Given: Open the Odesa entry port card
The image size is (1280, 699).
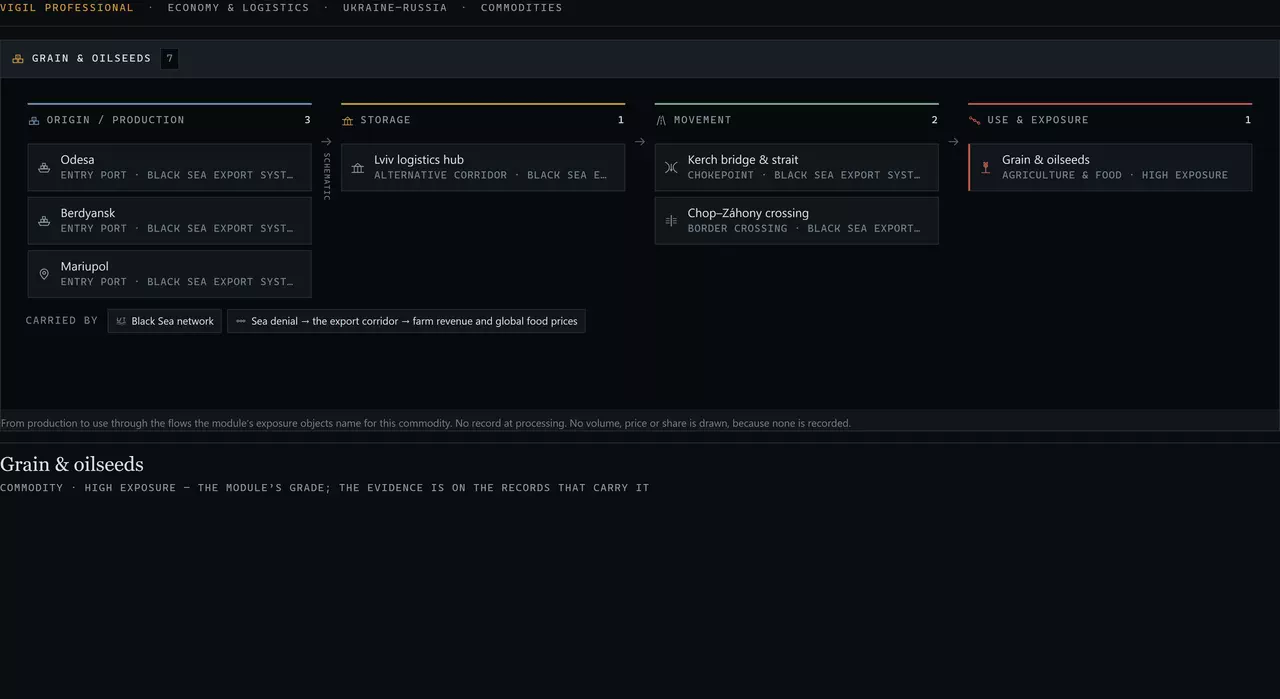Looking at the screenshot, I should (x=170, y=167).
